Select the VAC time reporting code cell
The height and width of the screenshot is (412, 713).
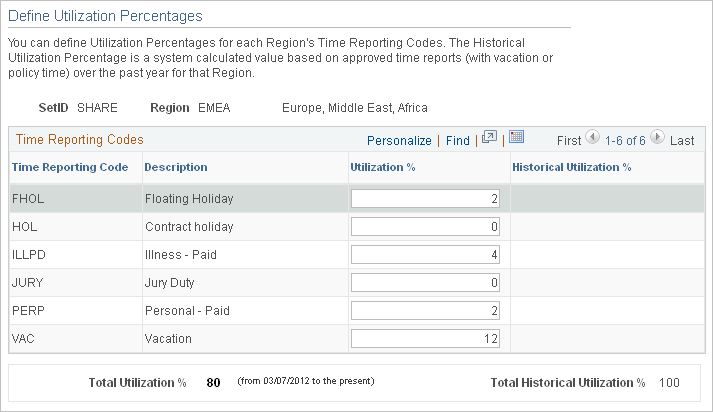point(24,339)
